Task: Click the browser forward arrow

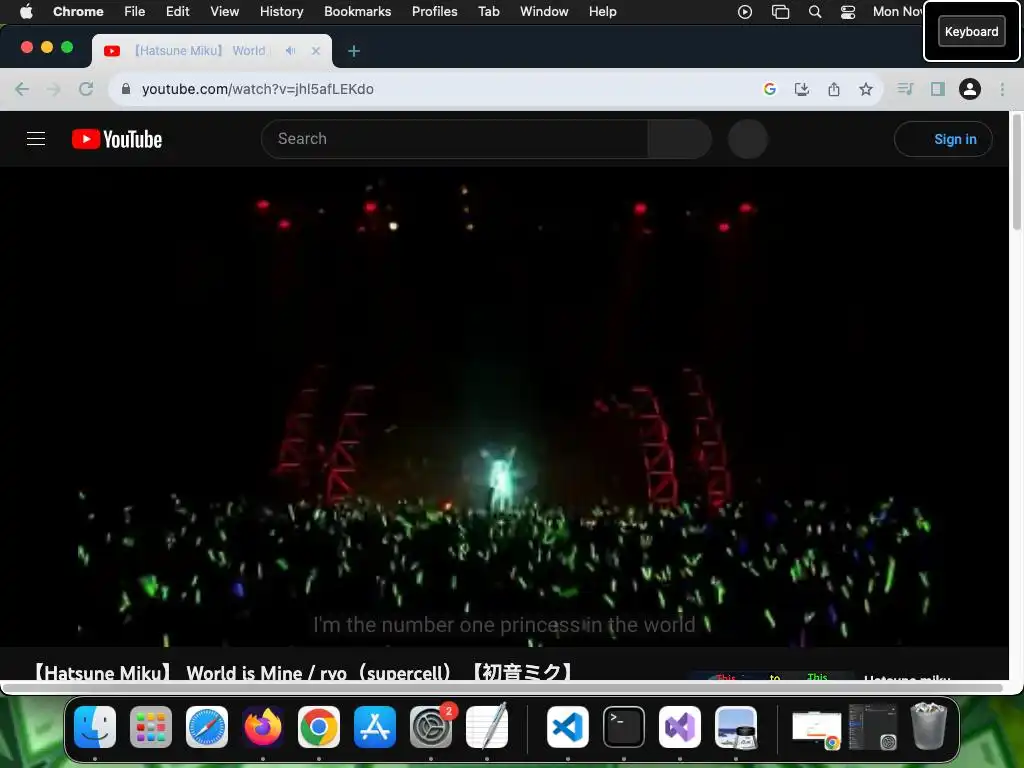Action: [54, 89]
